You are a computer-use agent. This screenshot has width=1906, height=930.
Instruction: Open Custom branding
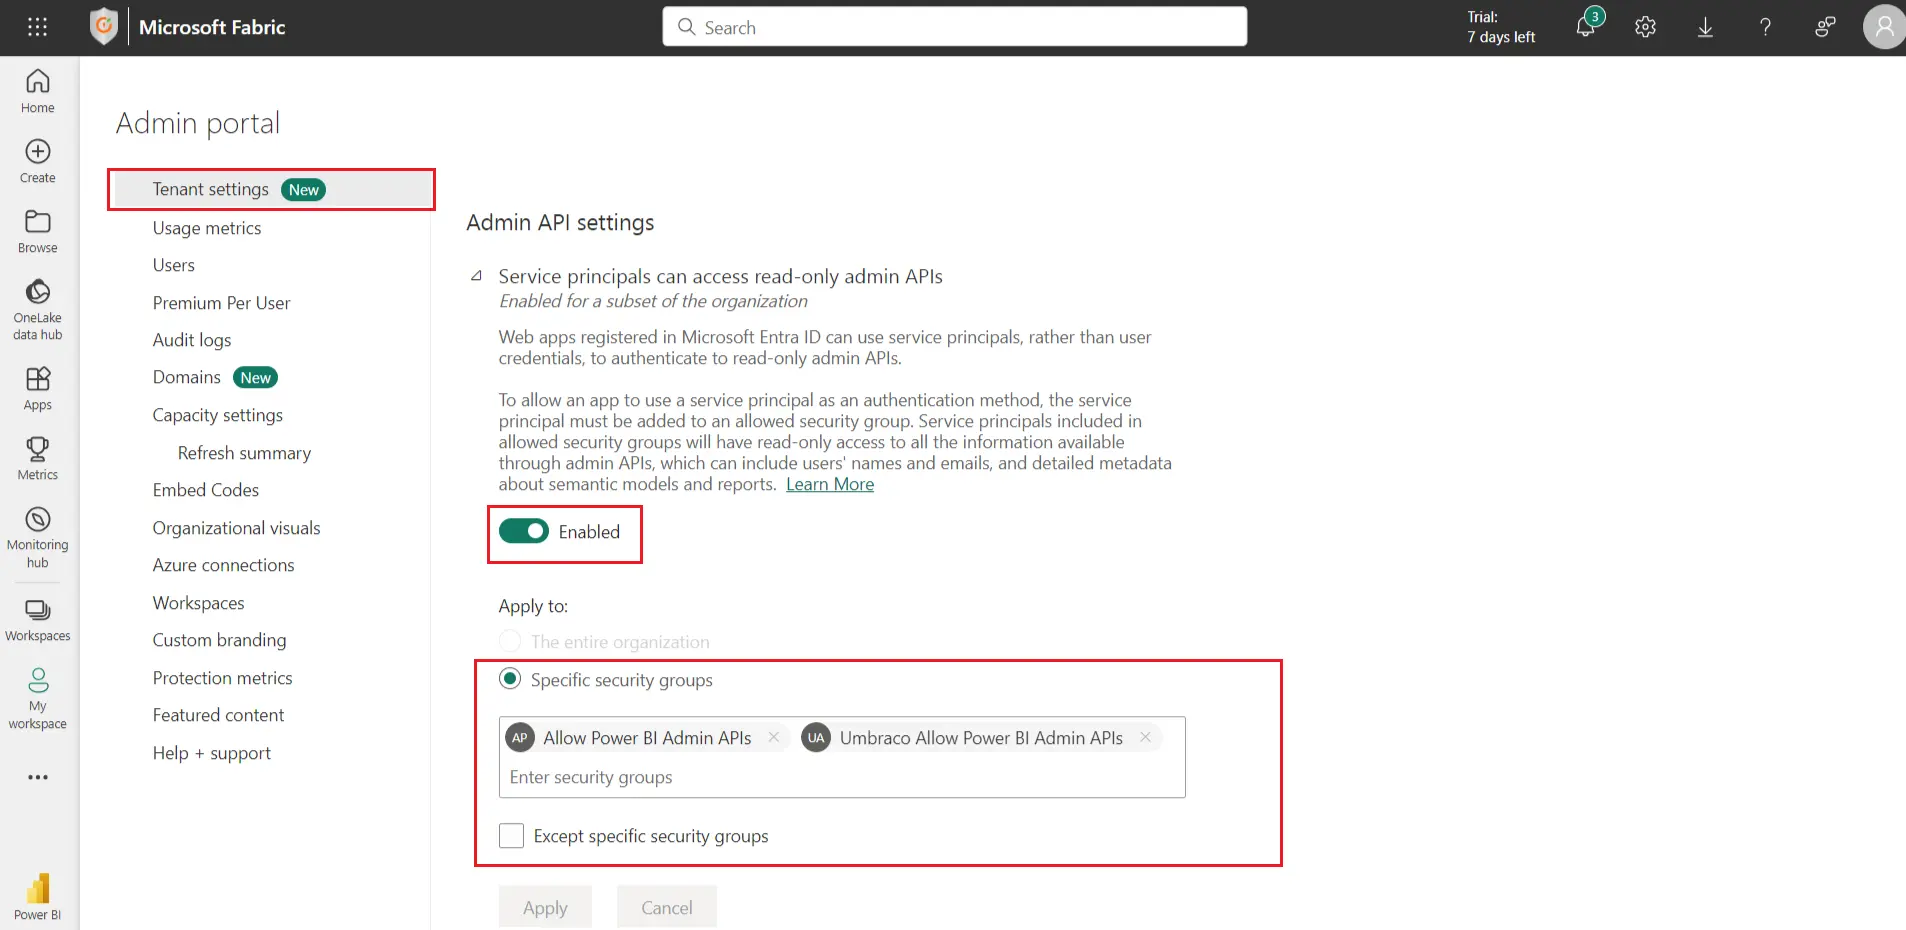pos(219,640)
